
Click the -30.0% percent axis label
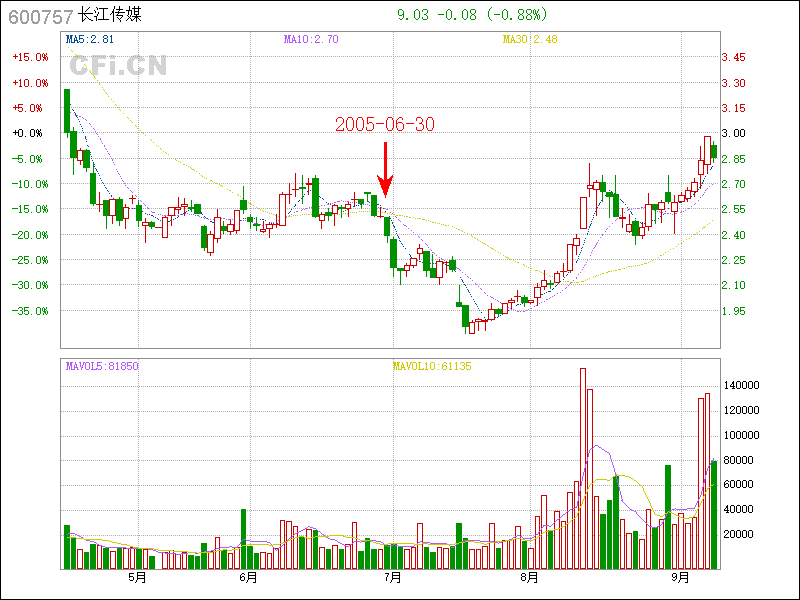pyautogui.click(x=31, y=285)
